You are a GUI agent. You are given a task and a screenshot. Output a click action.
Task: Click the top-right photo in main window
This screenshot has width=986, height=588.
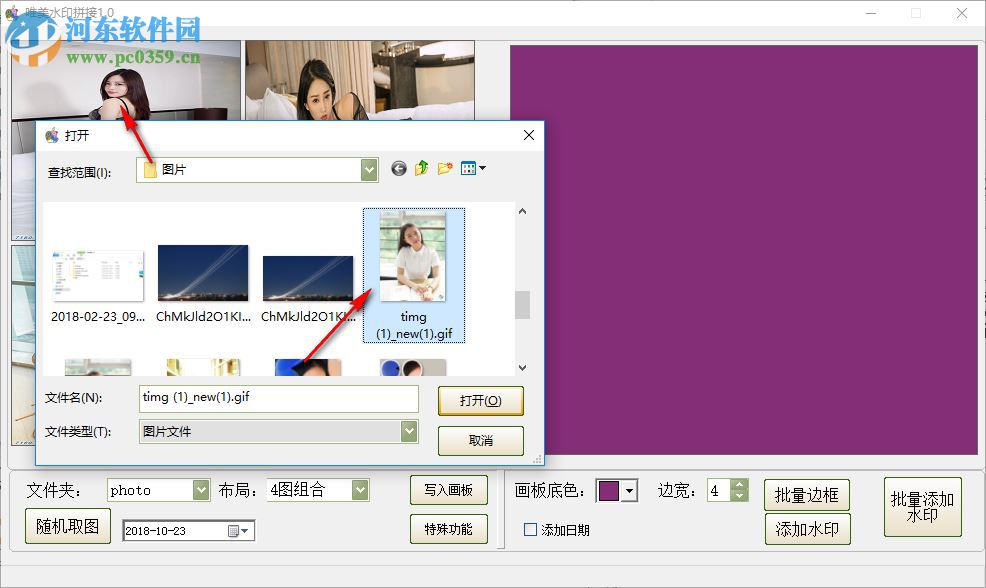360,80
